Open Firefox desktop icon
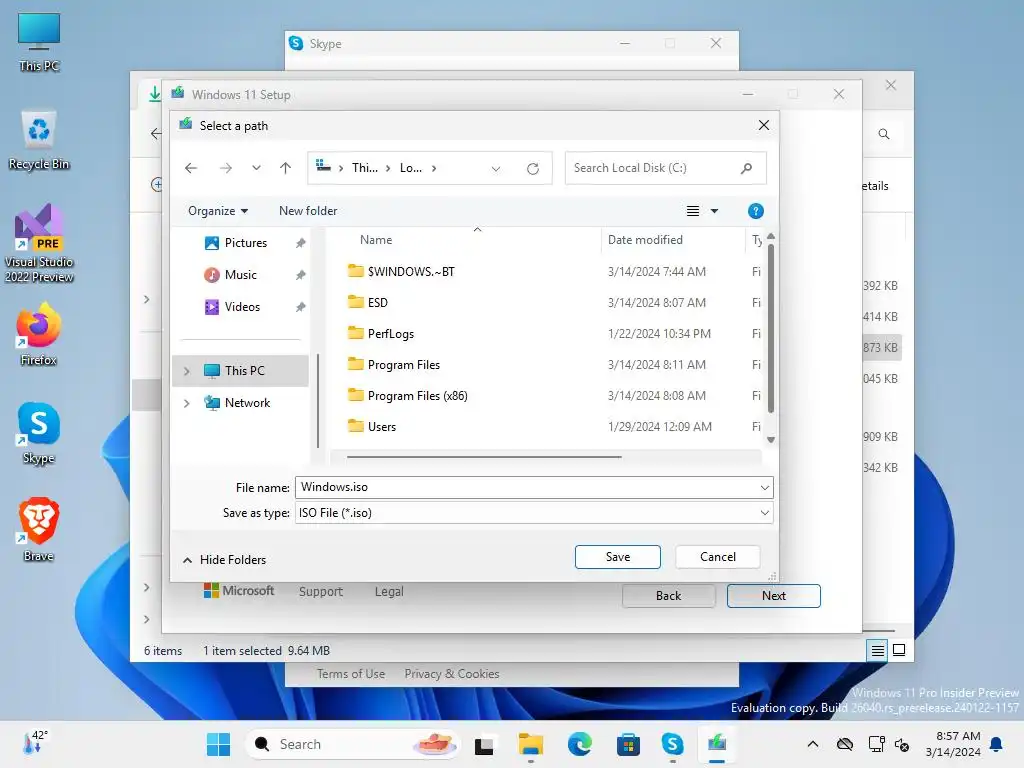Image resolution: width=1024 pixels, height=768 pixels. point(39,334)
